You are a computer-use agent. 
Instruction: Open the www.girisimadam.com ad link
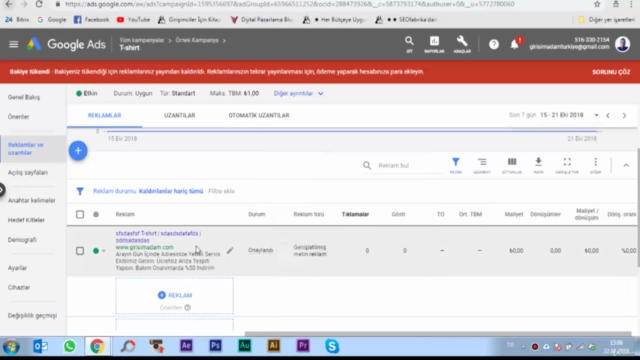click(x=144, y=247)
